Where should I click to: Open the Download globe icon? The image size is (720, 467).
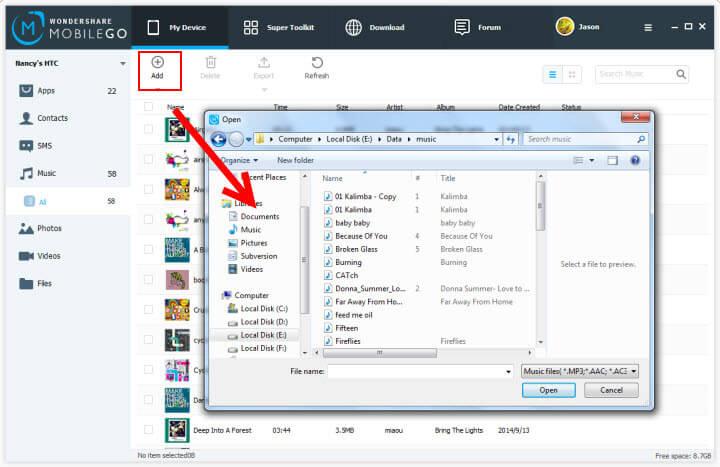(x=353, y=28)
